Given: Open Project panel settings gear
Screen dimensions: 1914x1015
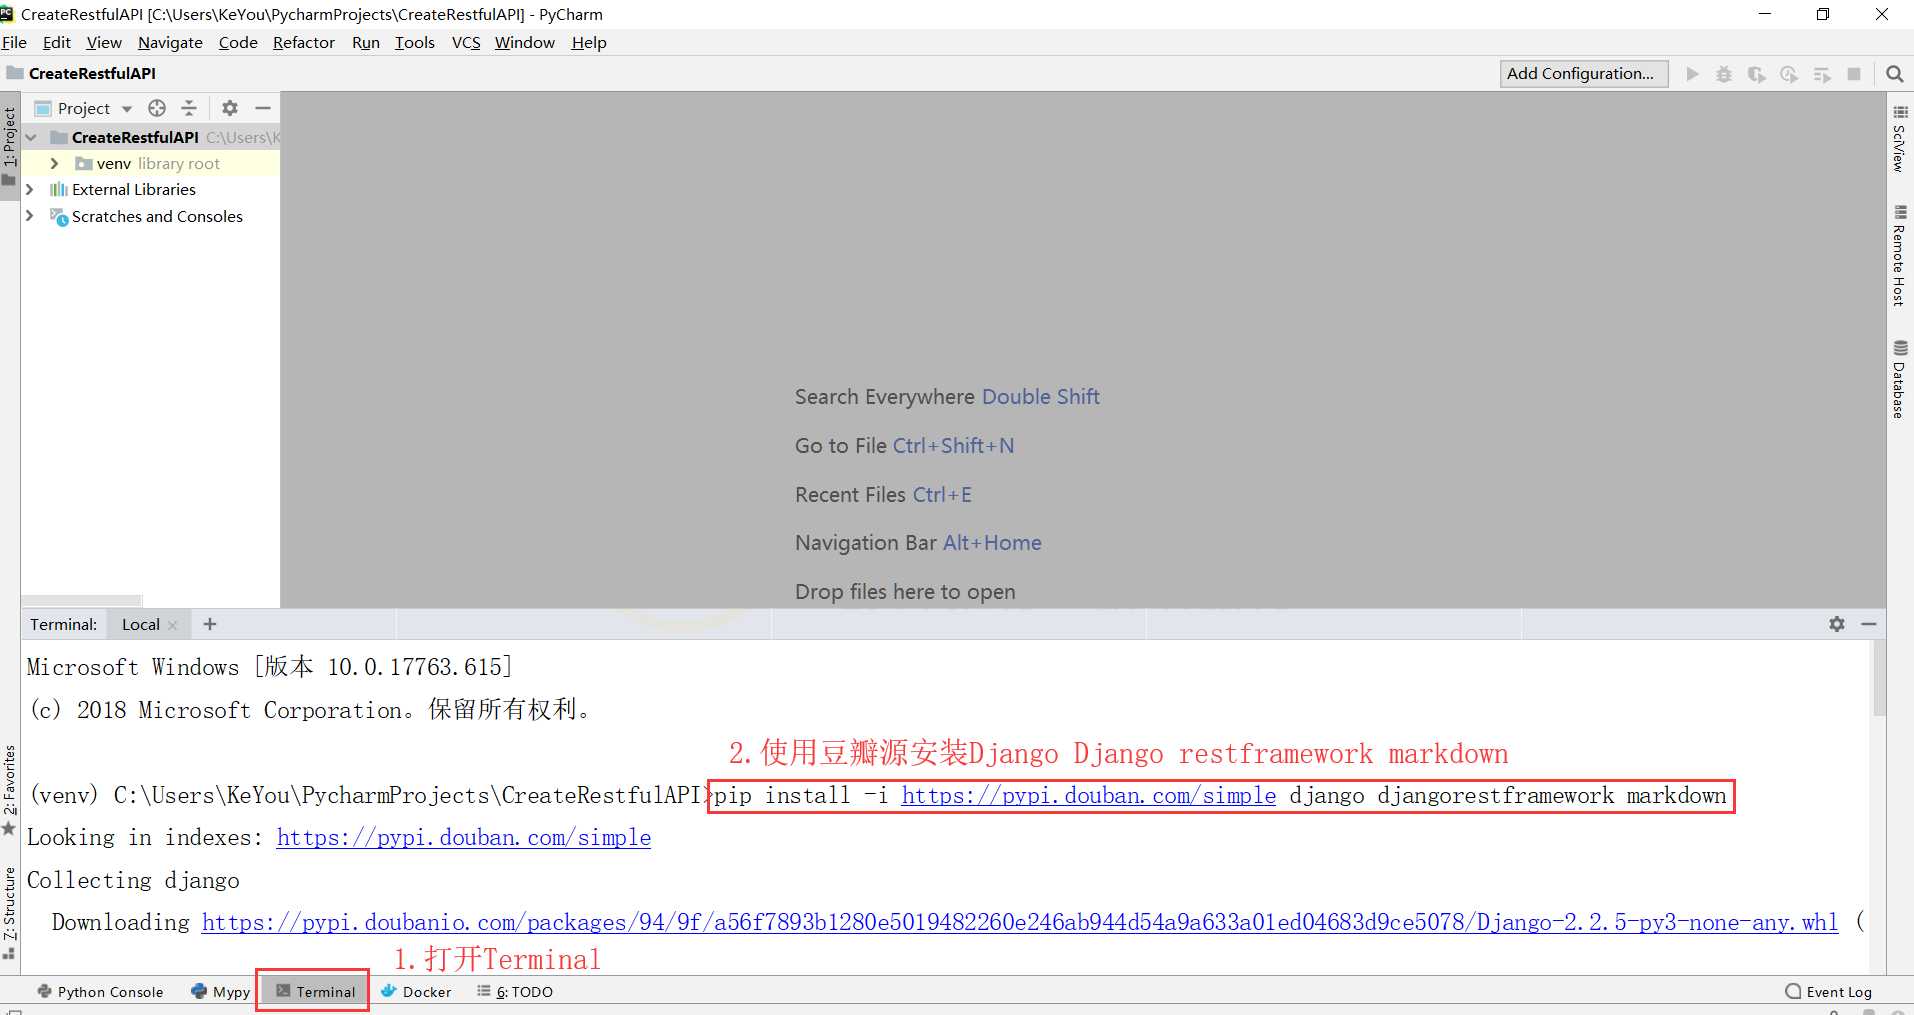Looking at the screenshot, I should pos(230,108).
